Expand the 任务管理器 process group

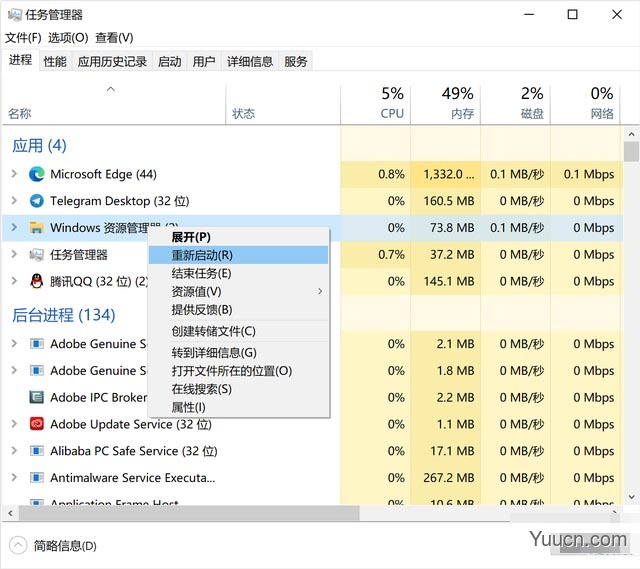tap(14, 254)
